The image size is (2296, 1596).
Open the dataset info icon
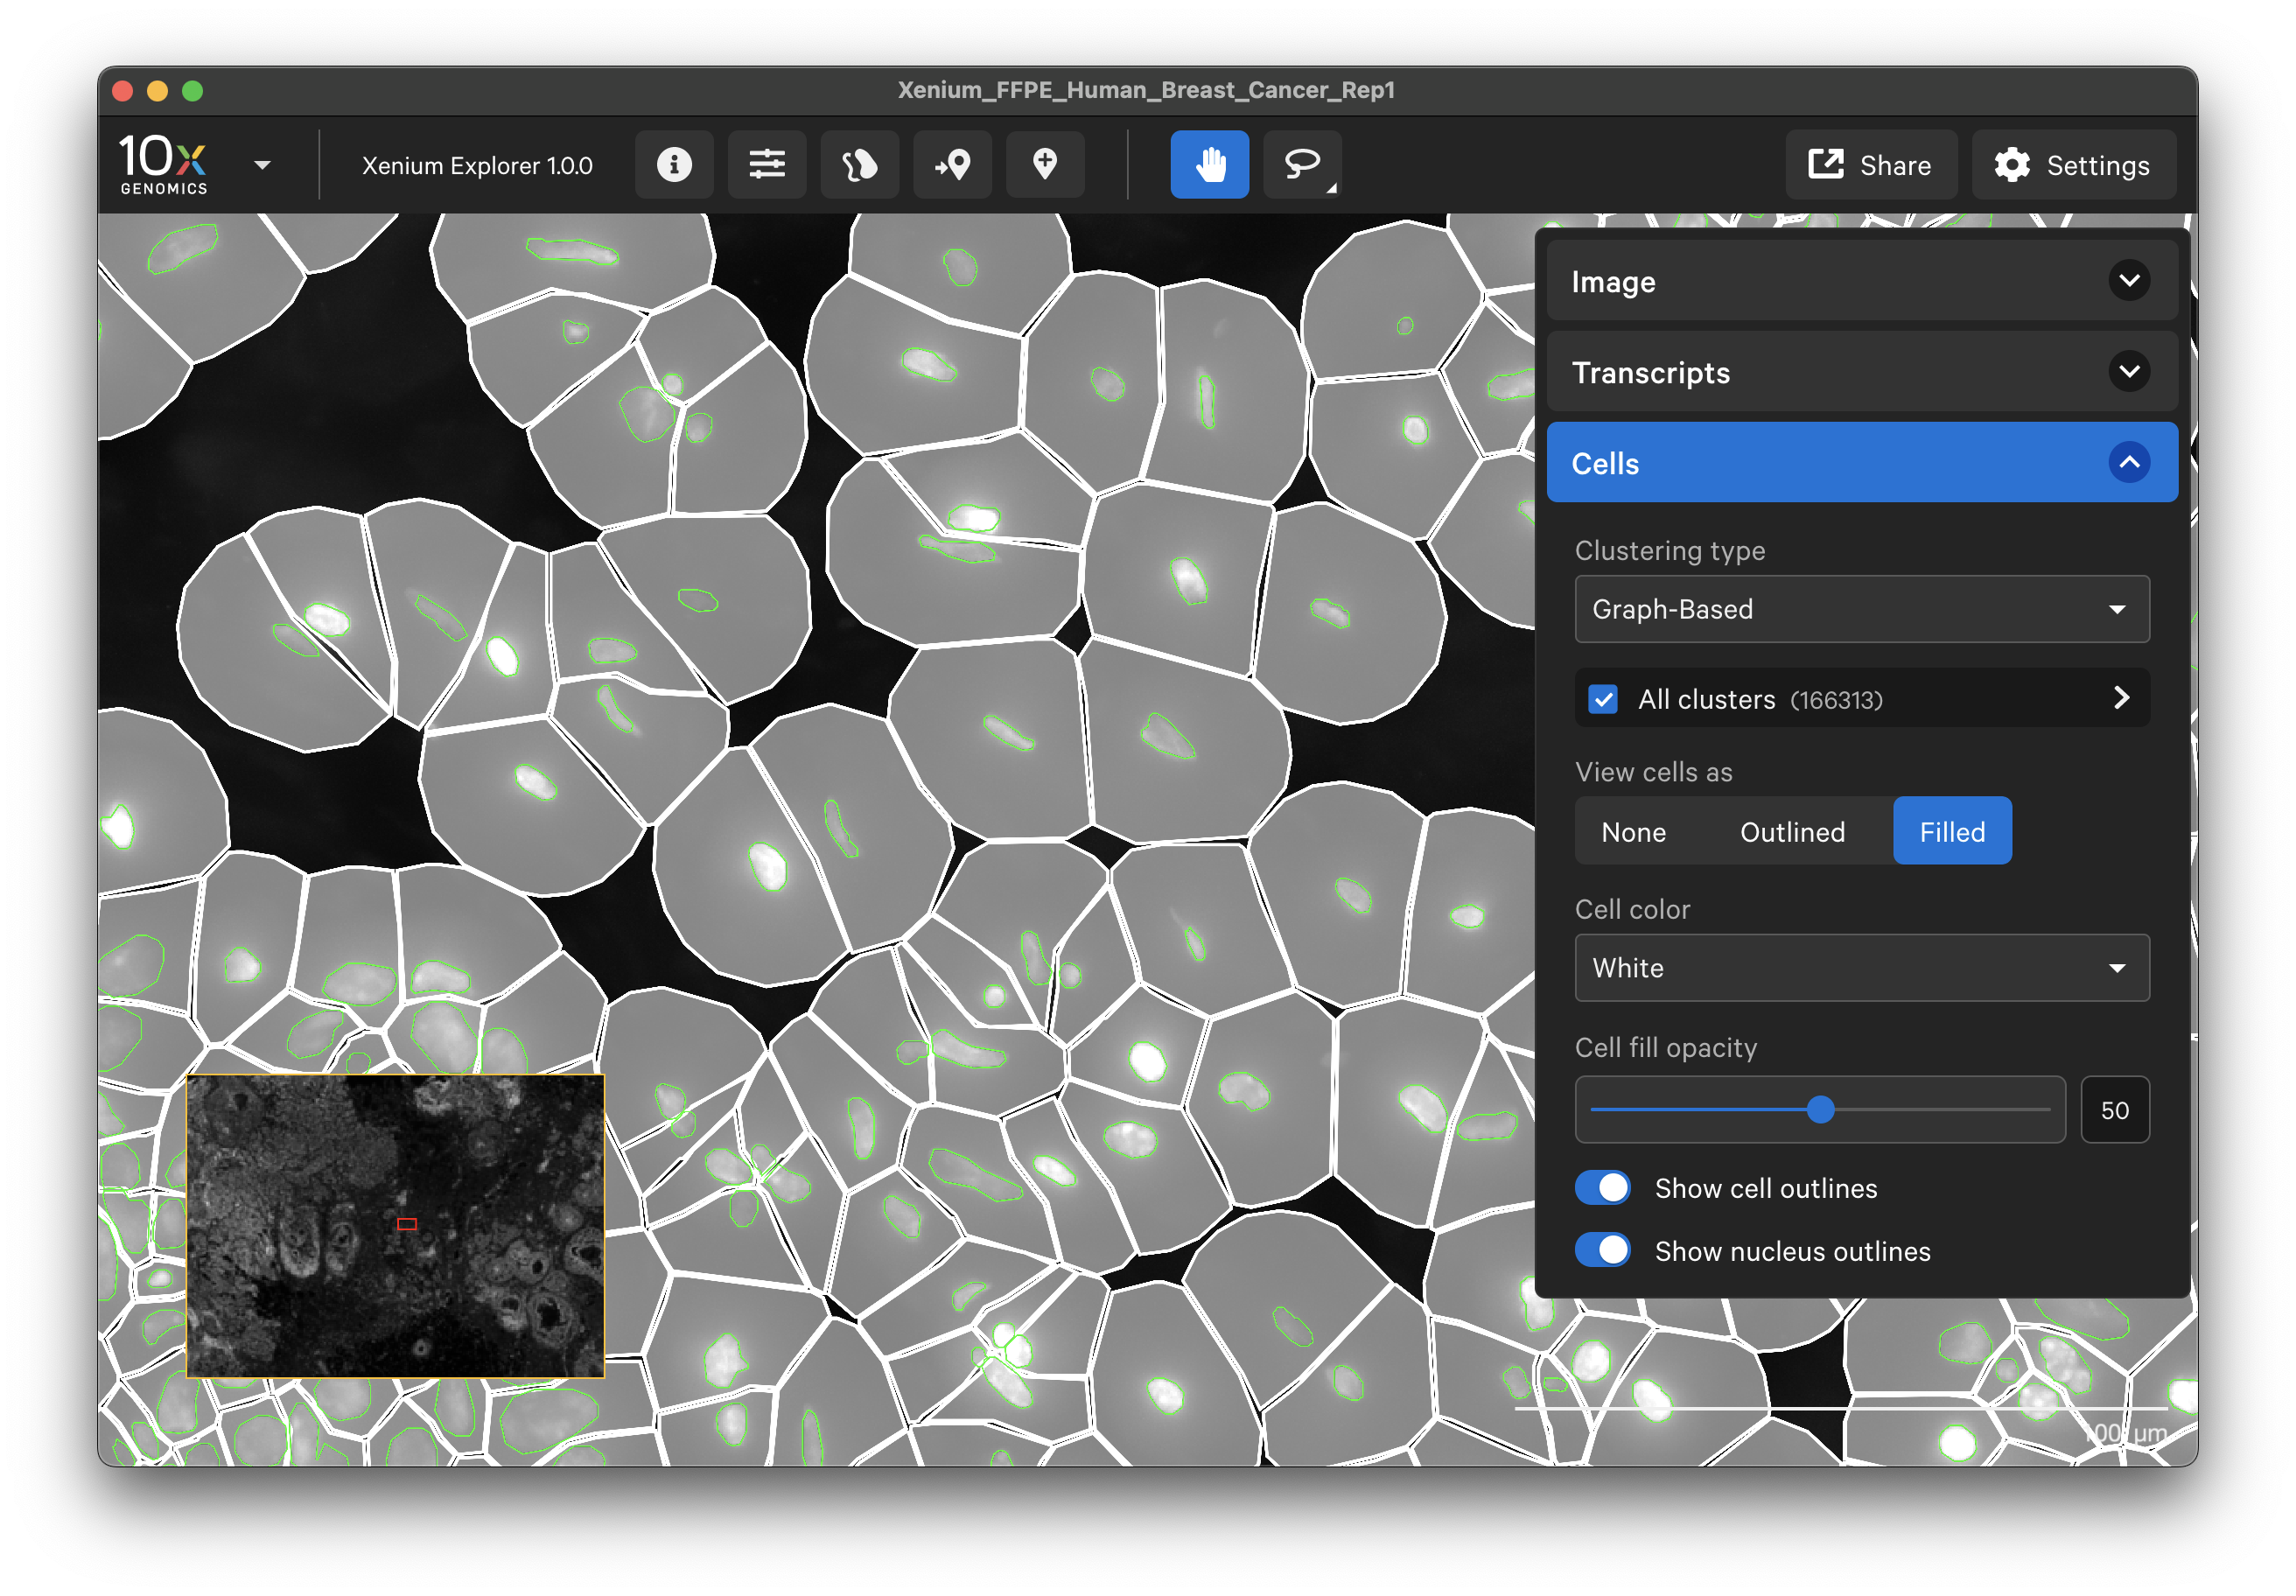(674, 164)
